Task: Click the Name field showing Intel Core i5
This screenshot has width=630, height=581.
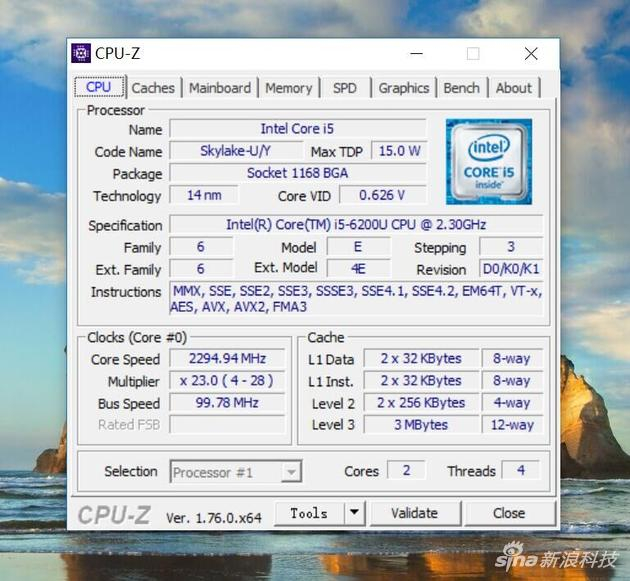Action: coord(298,129)
